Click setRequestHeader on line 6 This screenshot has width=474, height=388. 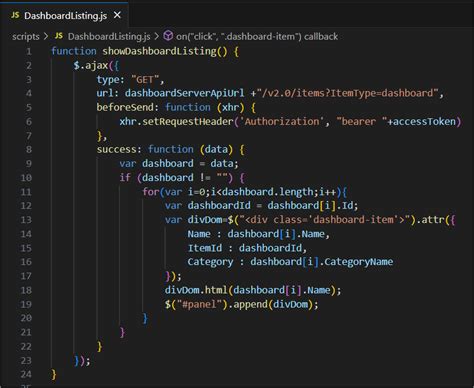[x=188, y=121]
